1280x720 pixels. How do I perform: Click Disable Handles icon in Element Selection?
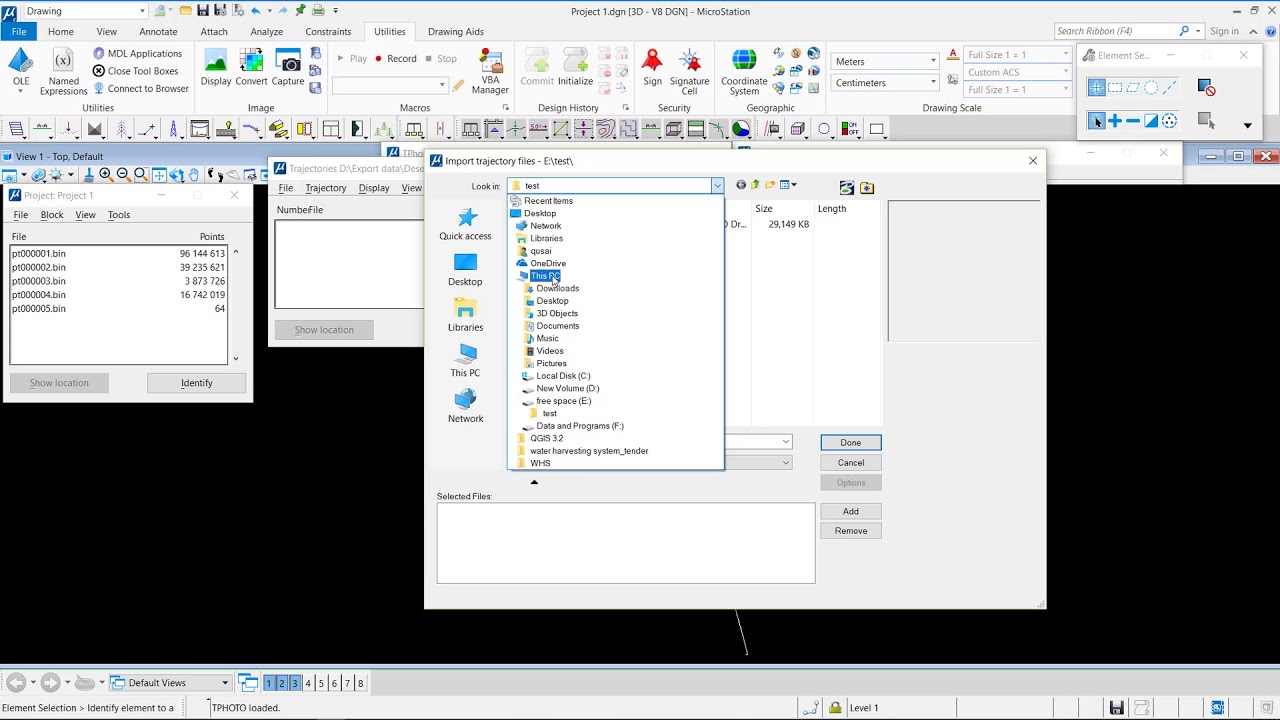(x=1206, y=88)
